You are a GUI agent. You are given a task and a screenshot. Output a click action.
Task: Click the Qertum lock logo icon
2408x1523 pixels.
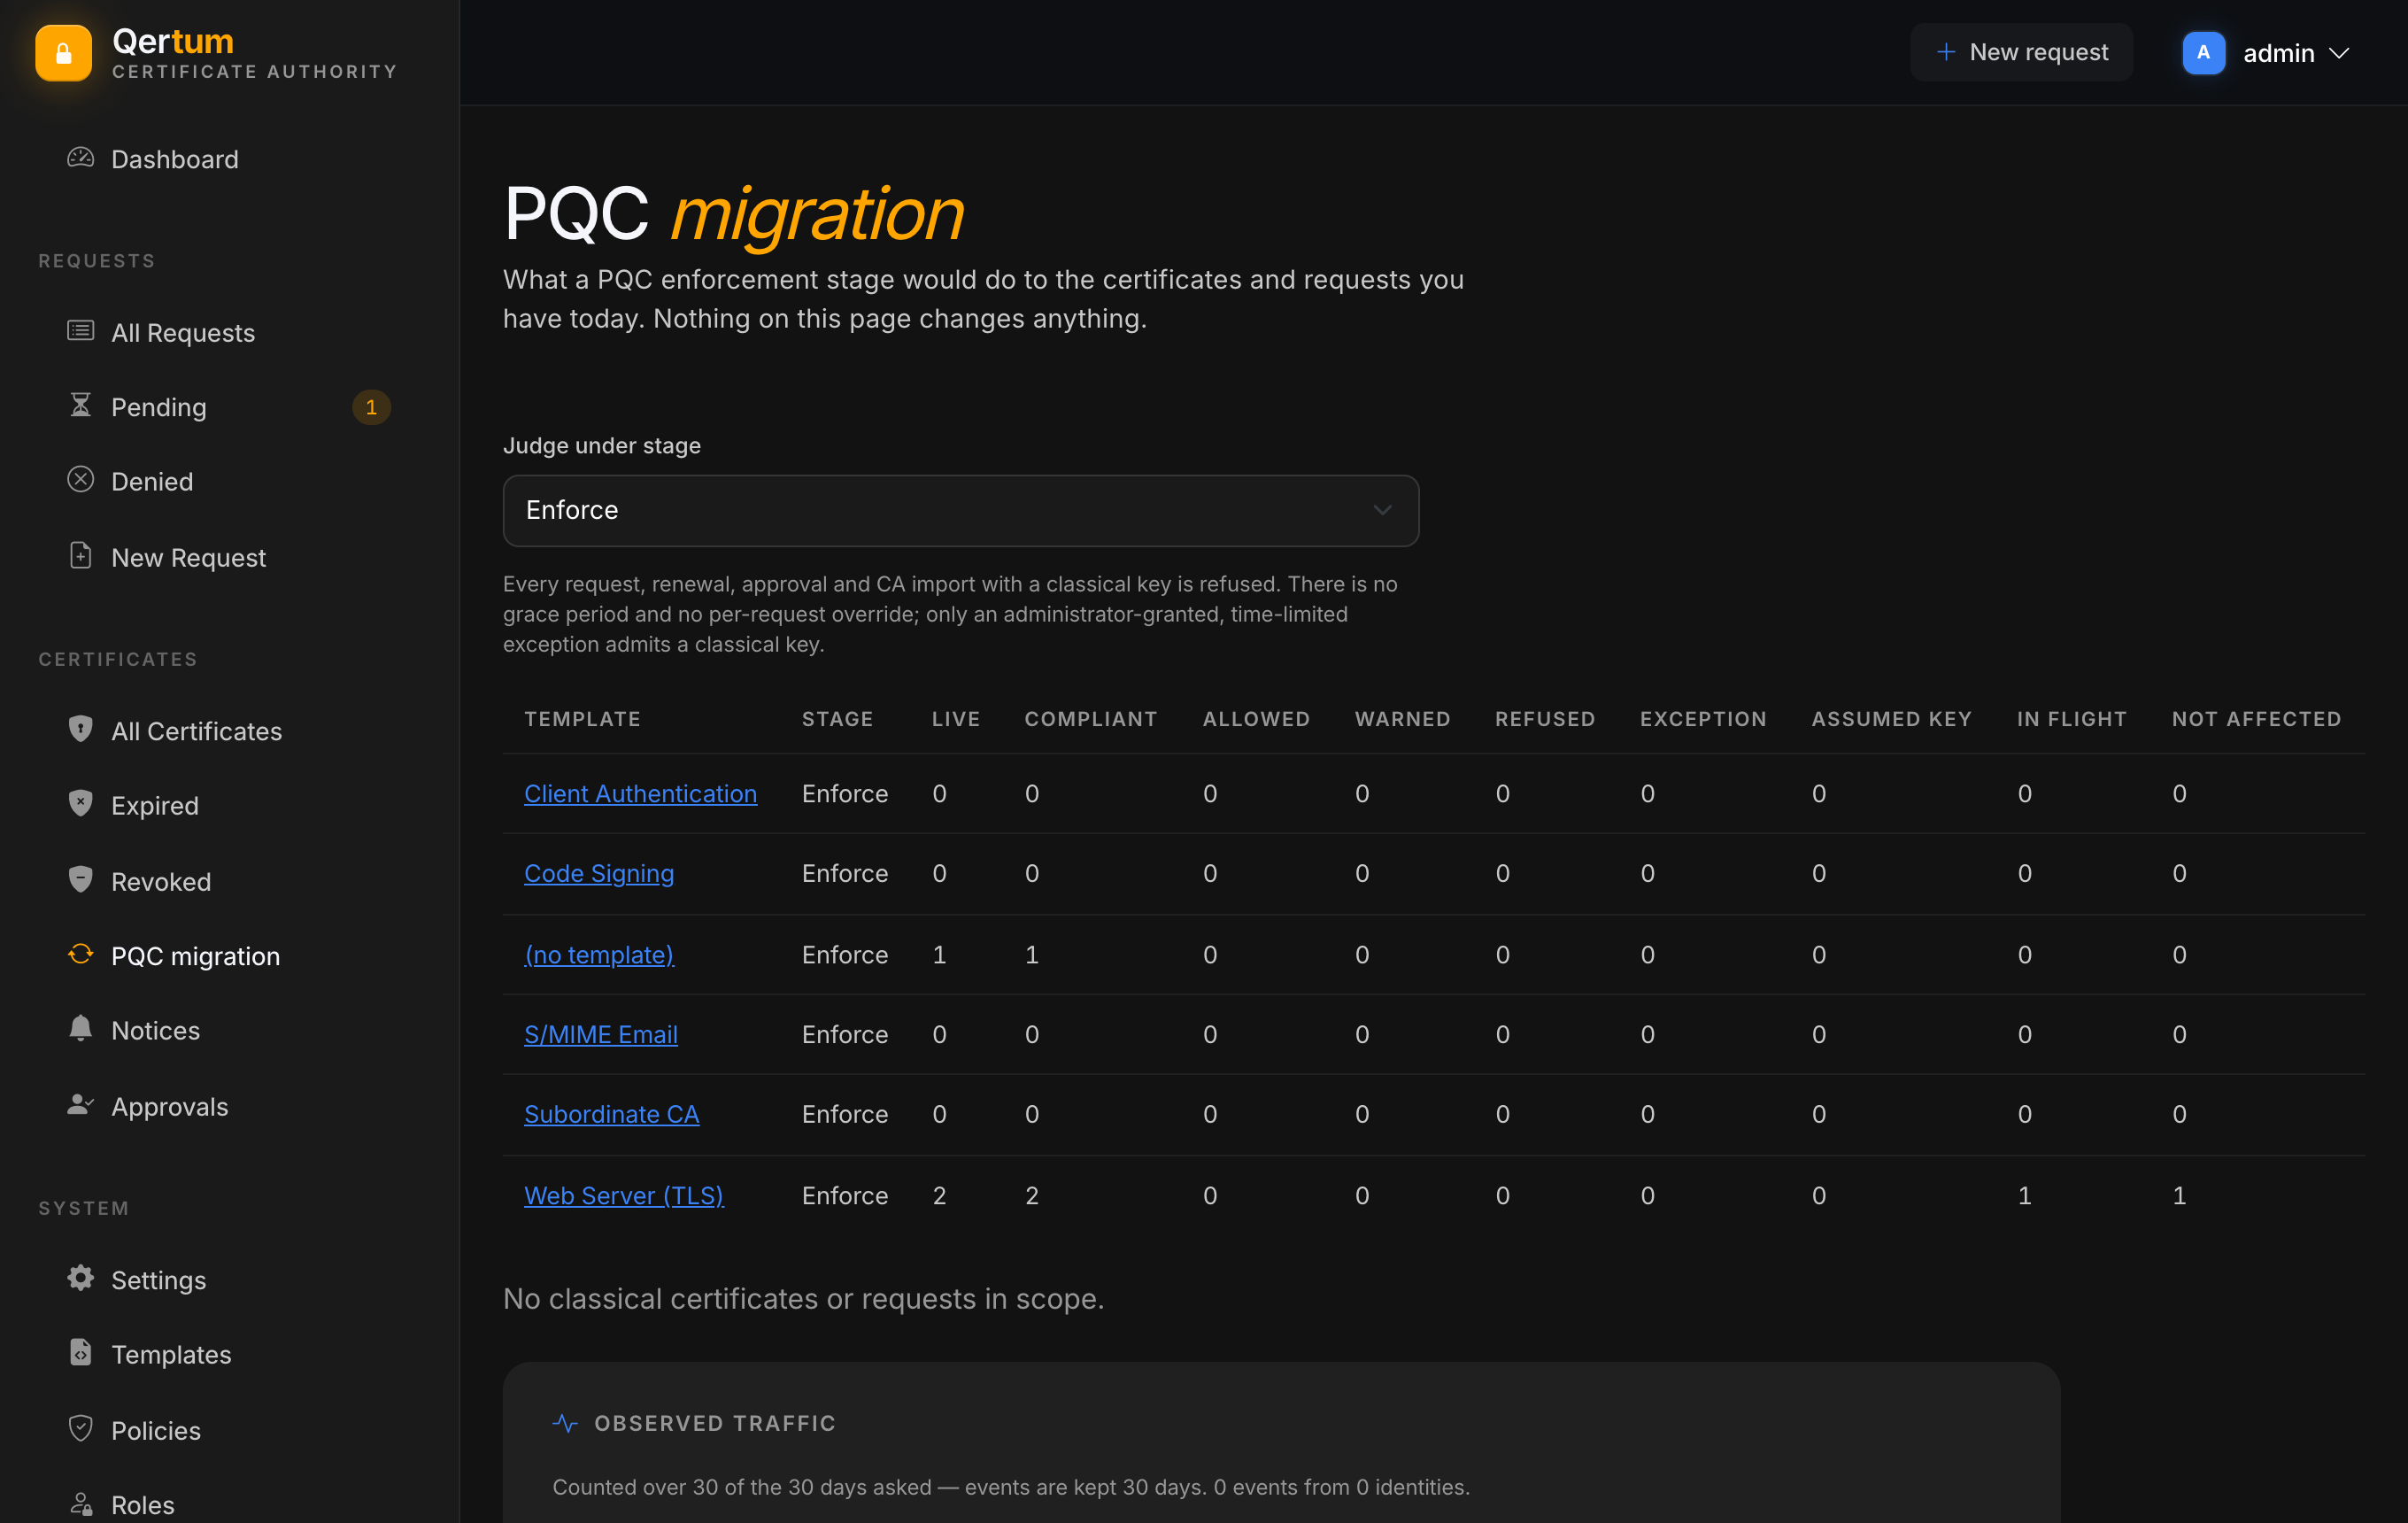63,53
